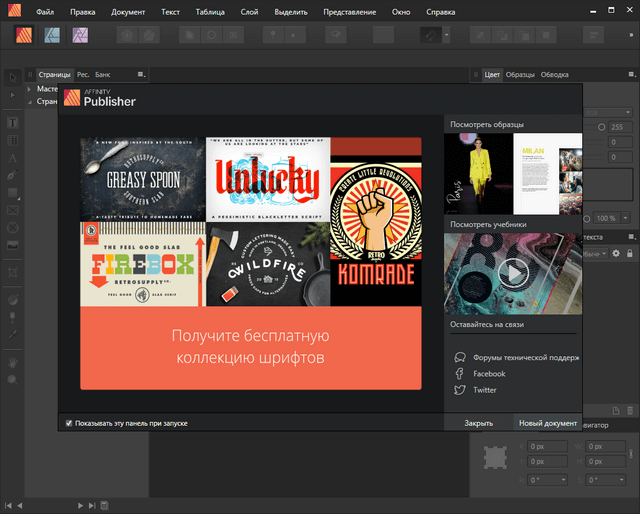The image size is (640, 514).
Task: Switch to the Designer persona icon
Action: pyautogui.click(x=52, y=35)
